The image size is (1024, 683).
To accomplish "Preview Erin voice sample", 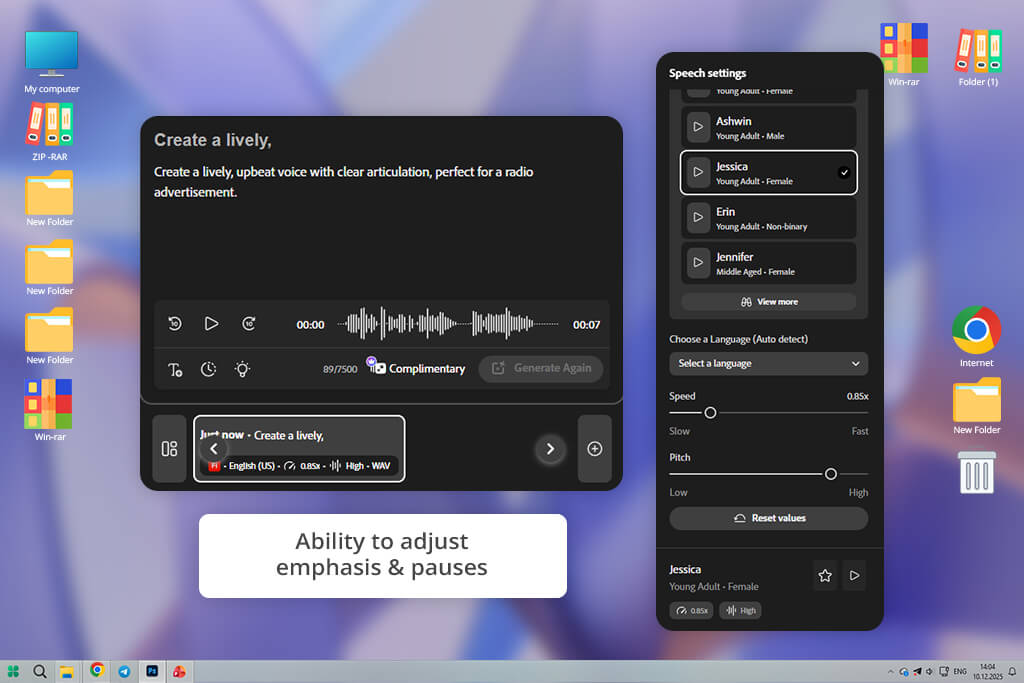I will point(698,217).
